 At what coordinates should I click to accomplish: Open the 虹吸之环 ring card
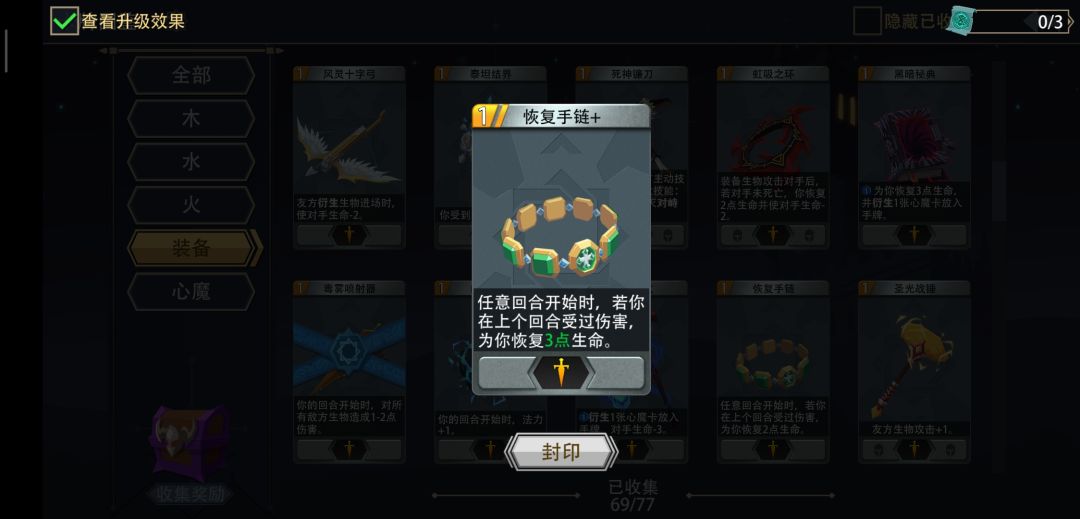tap(773, 157)
